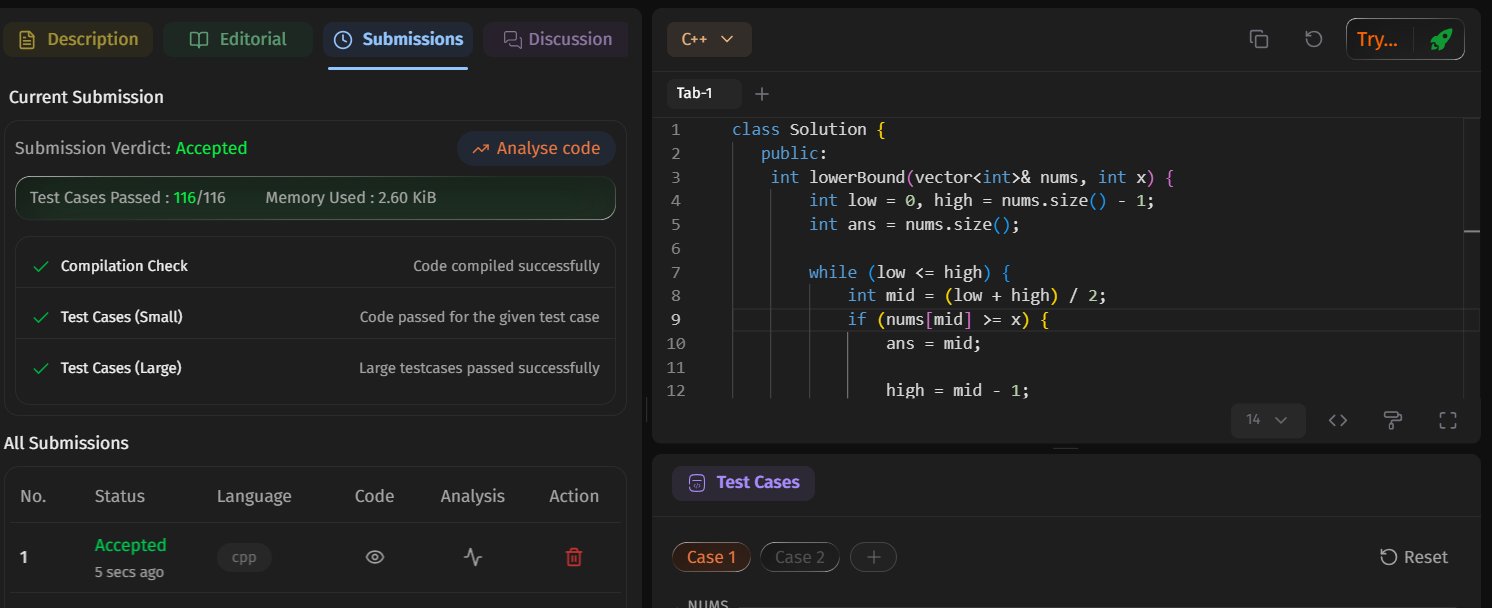The width and height of the screenshot is (1492, 608).
Task: Enter fullscreen mode for the editor
Action: point(1447,420)
